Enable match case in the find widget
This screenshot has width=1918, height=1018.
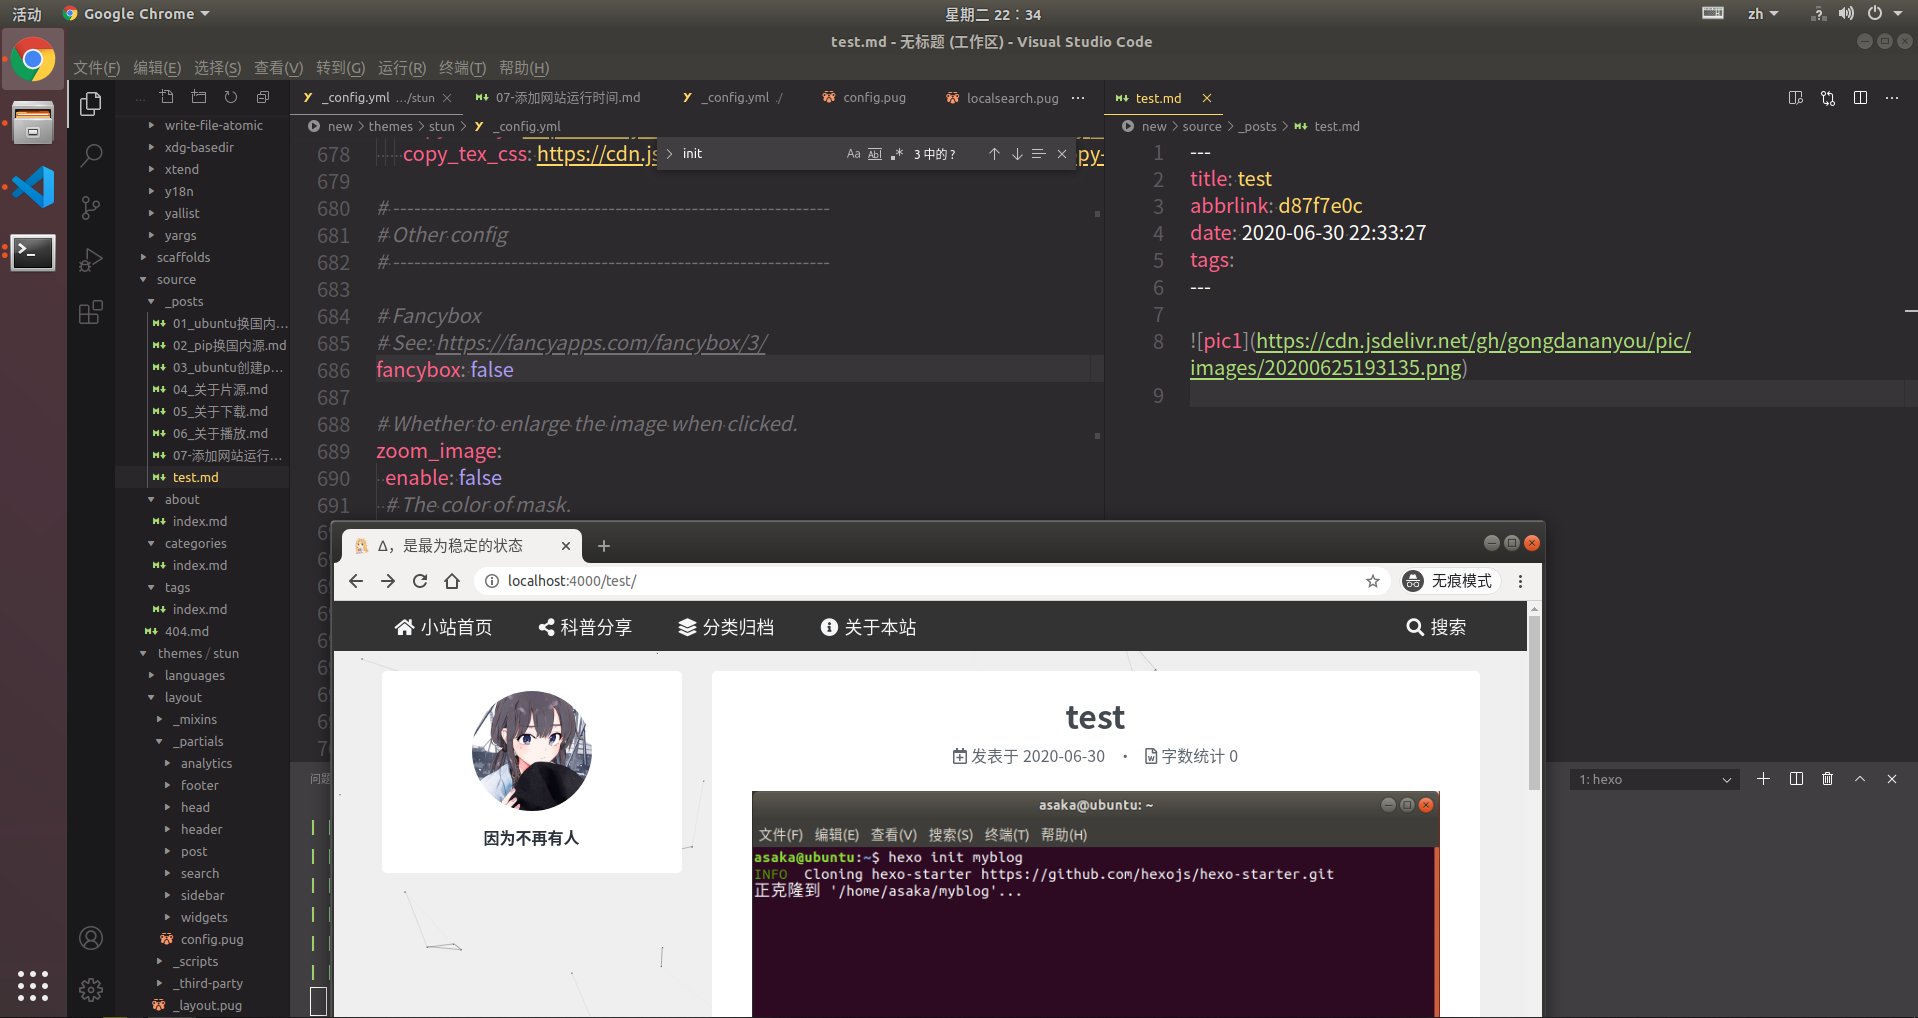(x=853, y=153)
